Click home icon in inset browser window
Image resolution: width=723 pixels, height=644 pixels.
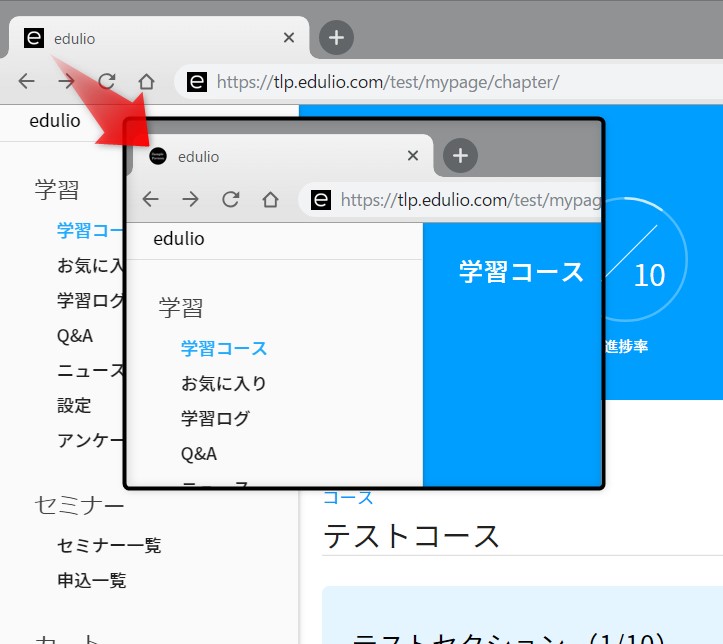click(x=270, y=199)
